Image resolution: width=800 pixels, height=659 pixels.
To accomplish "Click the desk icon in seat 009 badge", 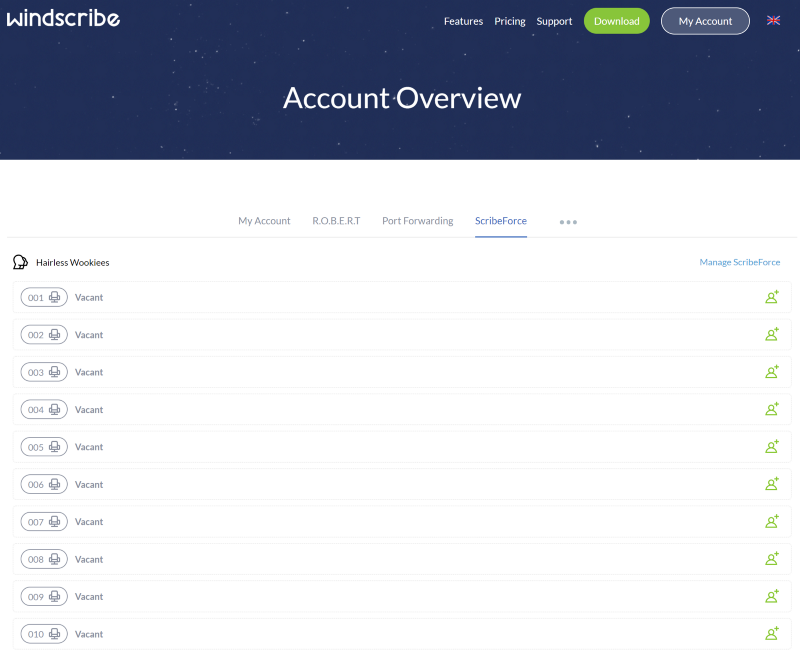I will click(x=55, y=596).
